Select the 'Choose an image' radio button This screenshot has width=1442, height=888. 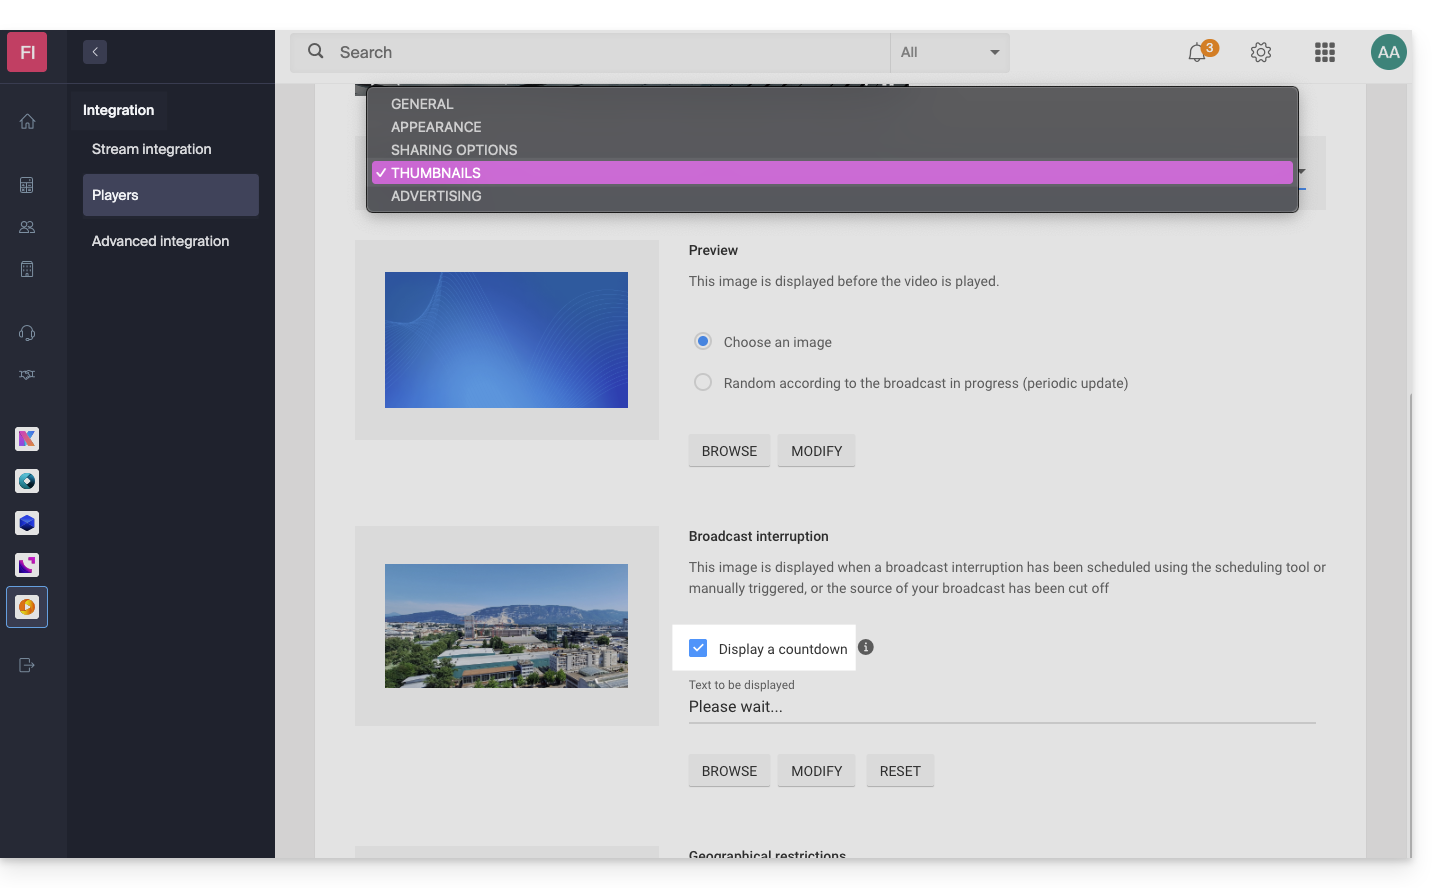(x=703, y=341)
